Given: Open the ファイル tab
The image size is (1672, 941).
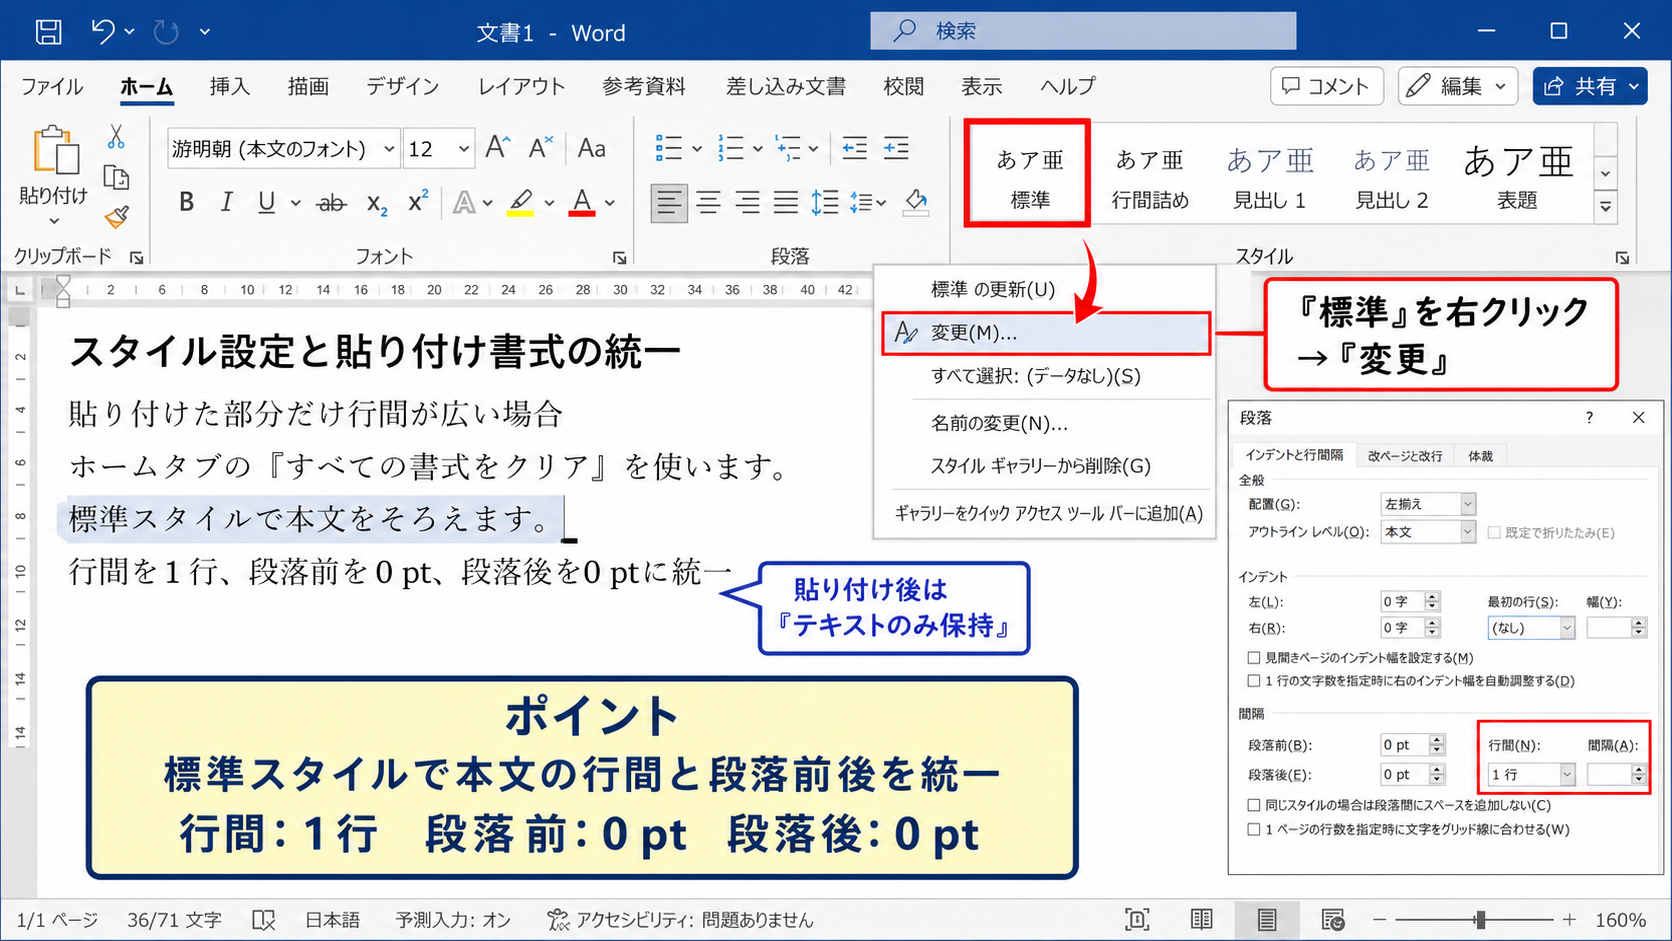Looking at the screenshot, I should [x=52, y=87].
